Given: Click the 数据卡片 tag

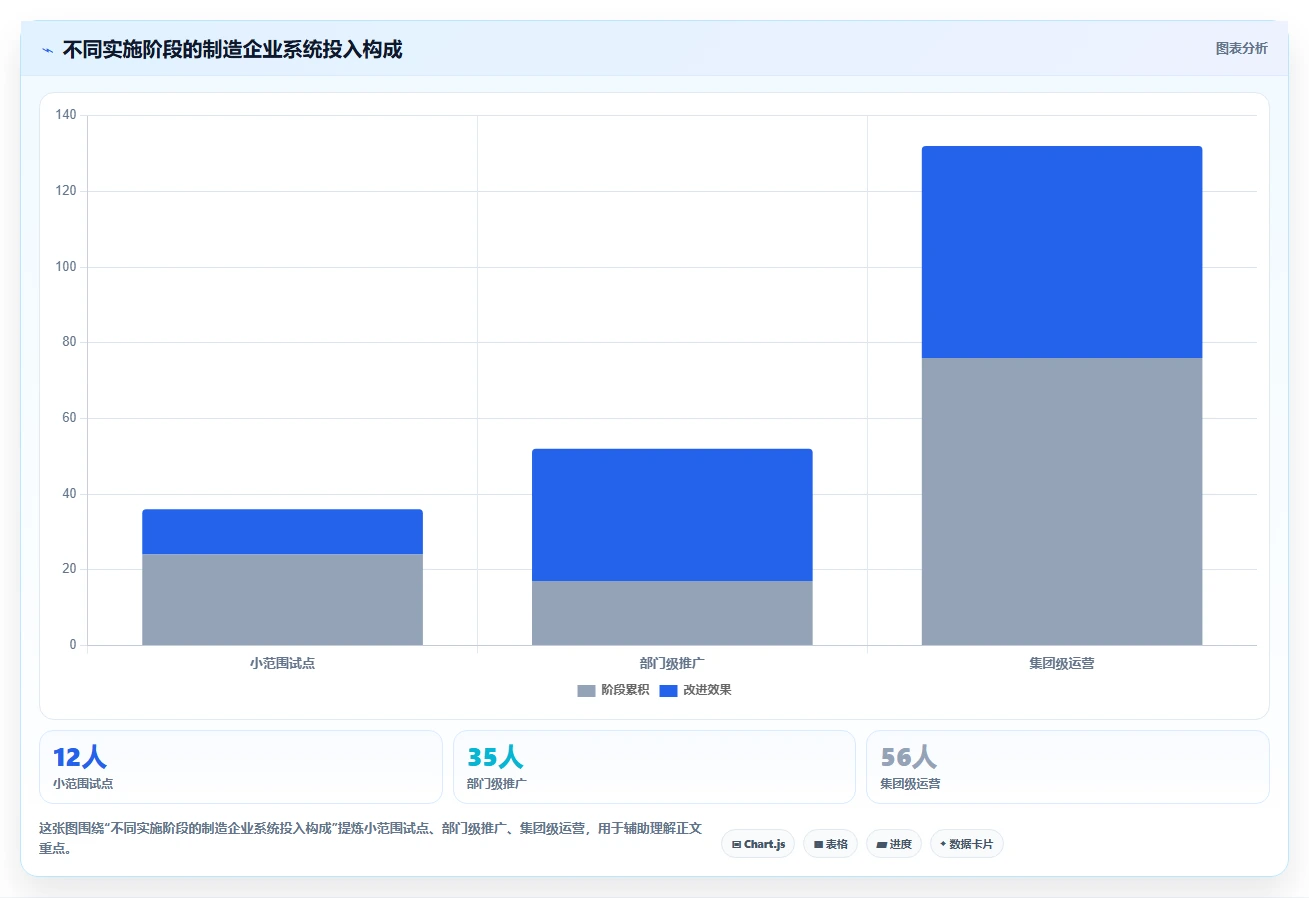Looking at the screenshot, I should [966, 844].
